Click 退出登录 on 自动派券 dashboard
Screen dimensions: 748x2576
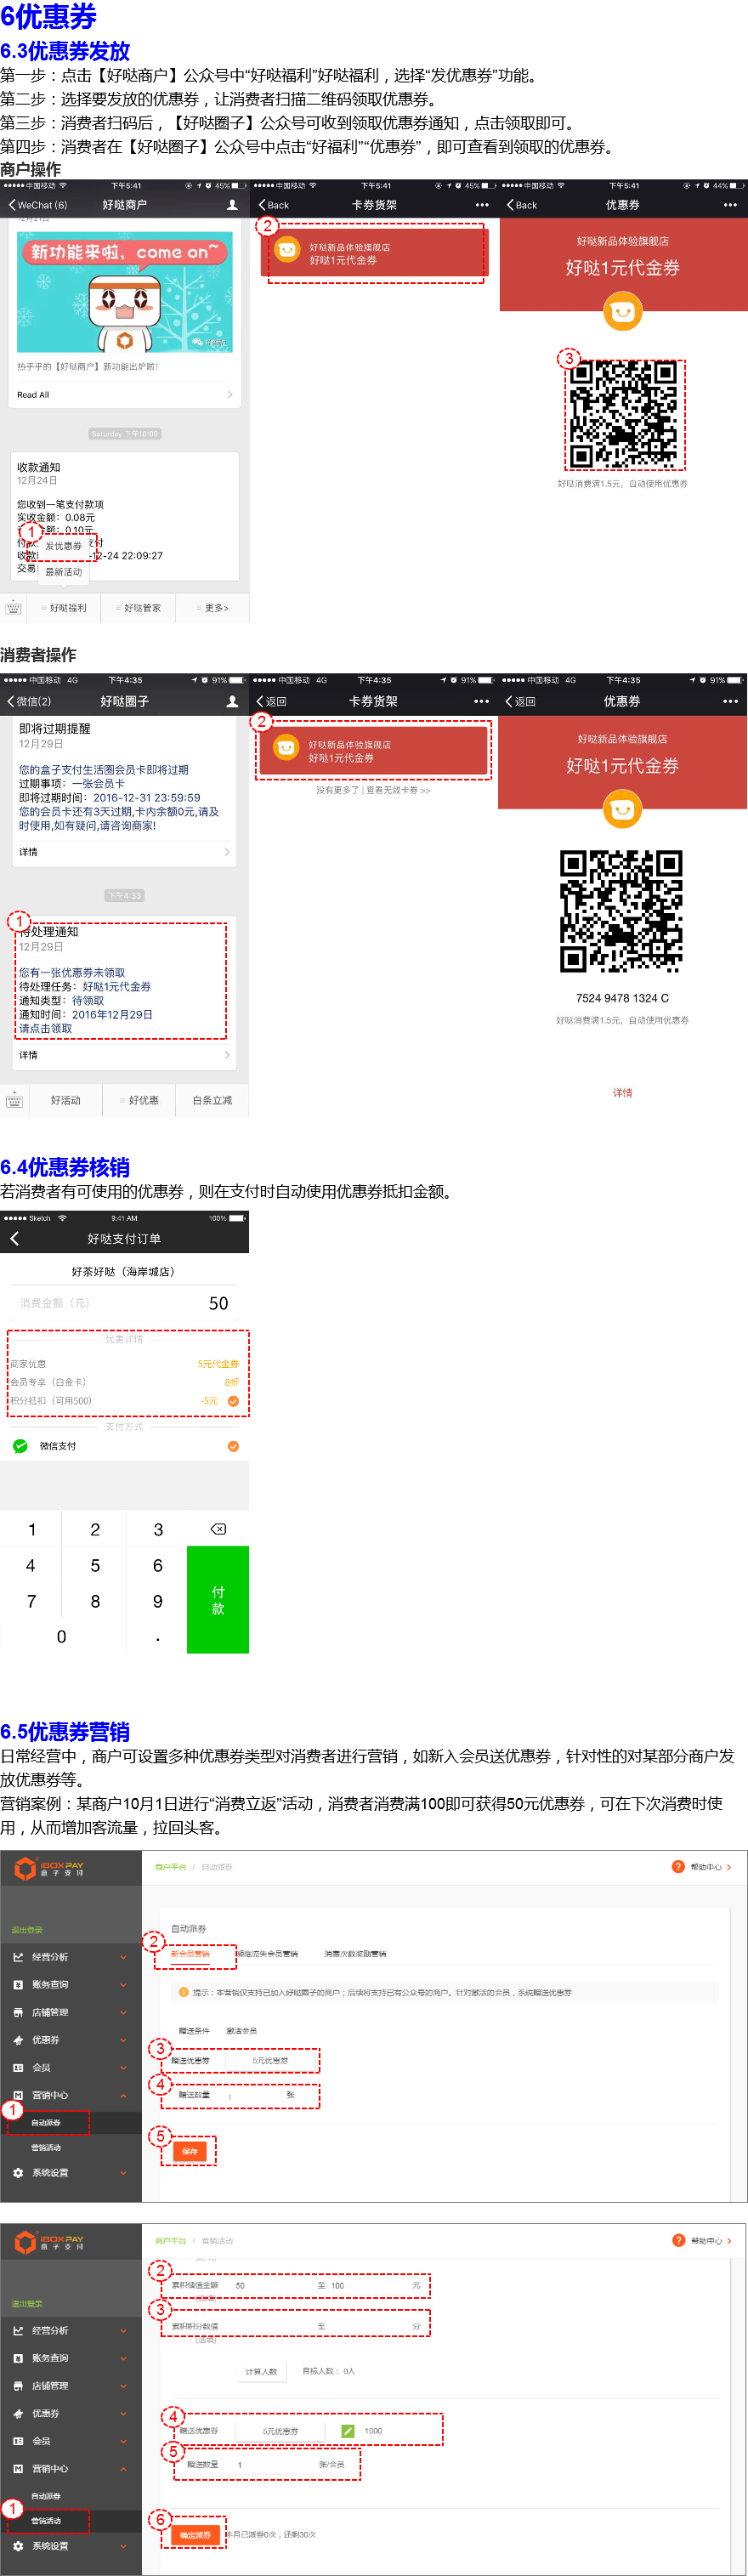(x=27, y=1929)
